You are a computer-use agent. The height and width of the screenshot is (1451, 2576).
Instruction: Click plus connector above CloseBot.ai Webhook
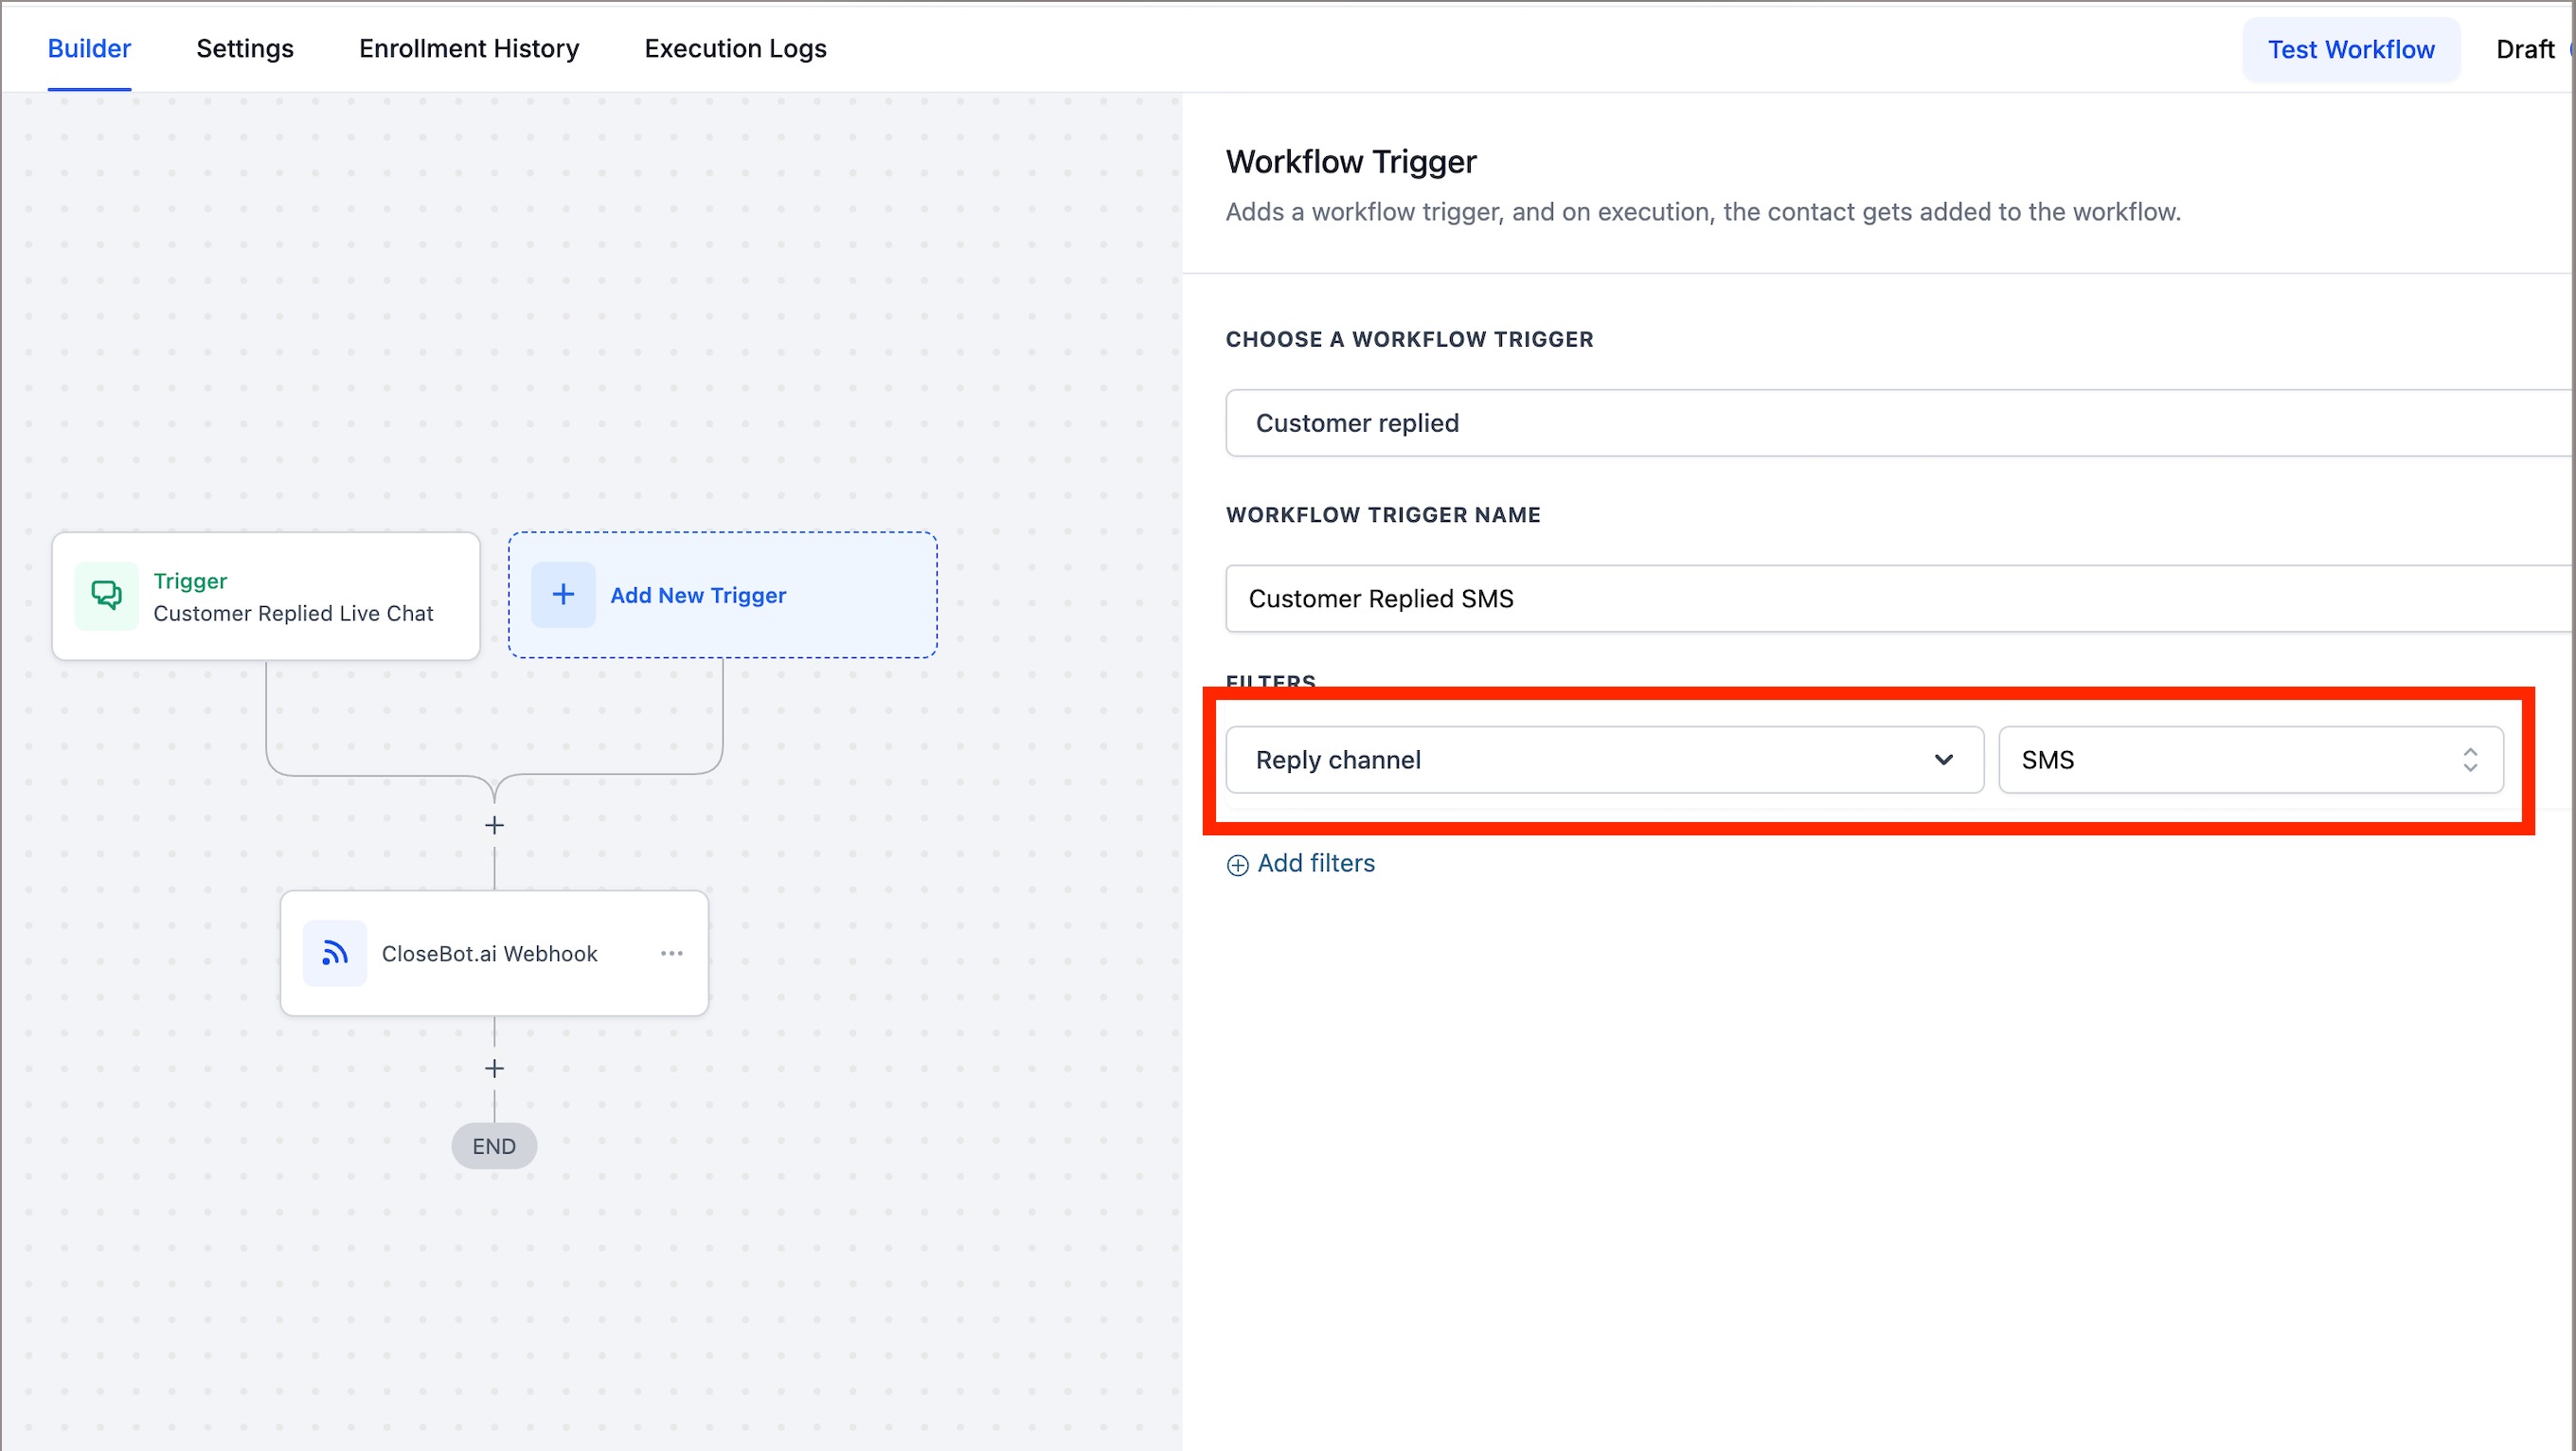[x=494, y=825]
